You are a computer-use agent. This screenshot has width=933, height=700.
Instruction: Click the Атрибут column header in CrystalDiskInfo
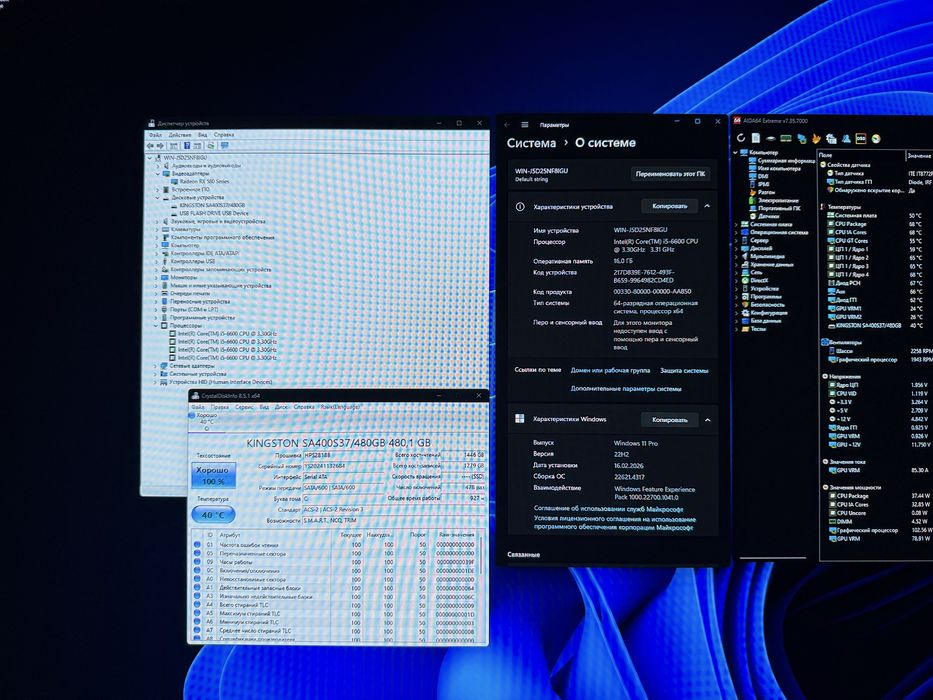[x=230, y=535]
